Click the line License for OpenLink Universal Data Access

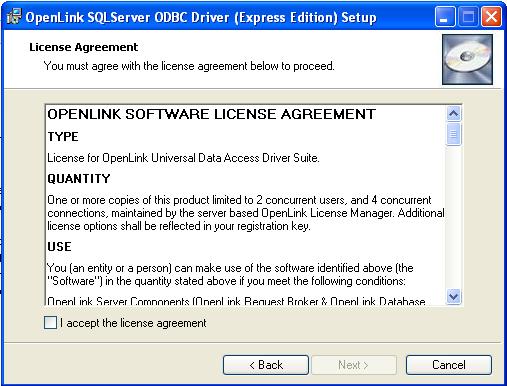click(x=183, y=158)
